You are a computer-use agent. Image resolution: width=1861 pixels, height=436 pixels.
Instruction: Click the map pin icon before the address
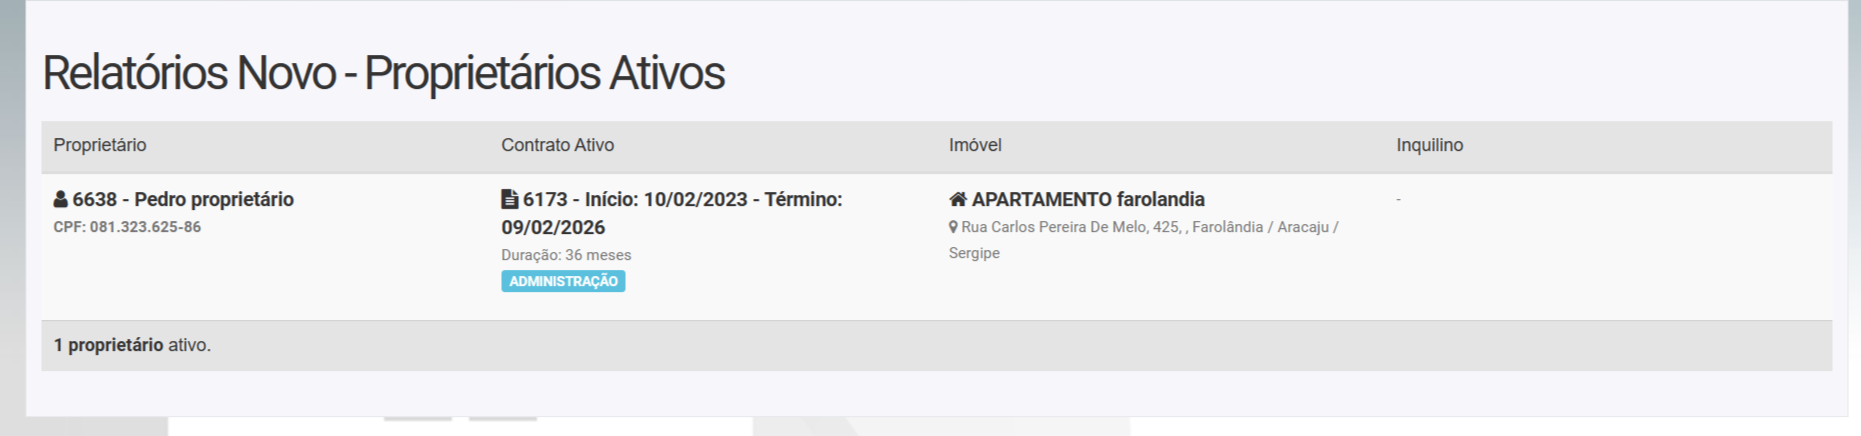(x=954, y=228)
